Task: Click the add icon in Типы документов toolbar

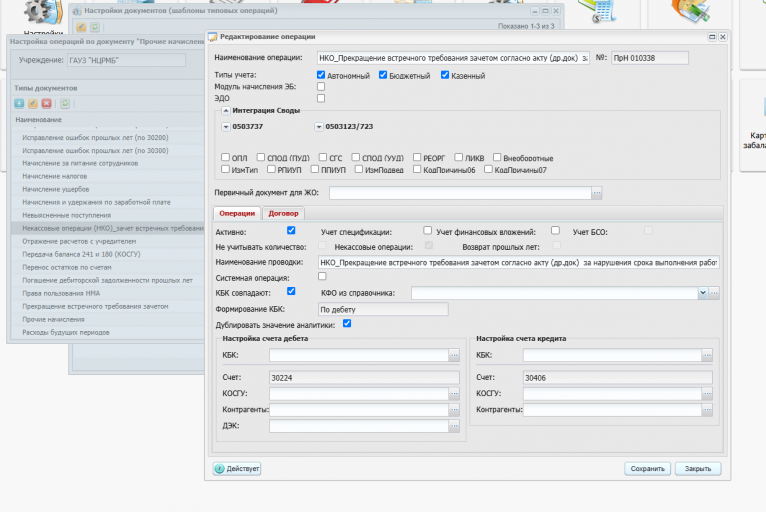Action: (19, 103)
